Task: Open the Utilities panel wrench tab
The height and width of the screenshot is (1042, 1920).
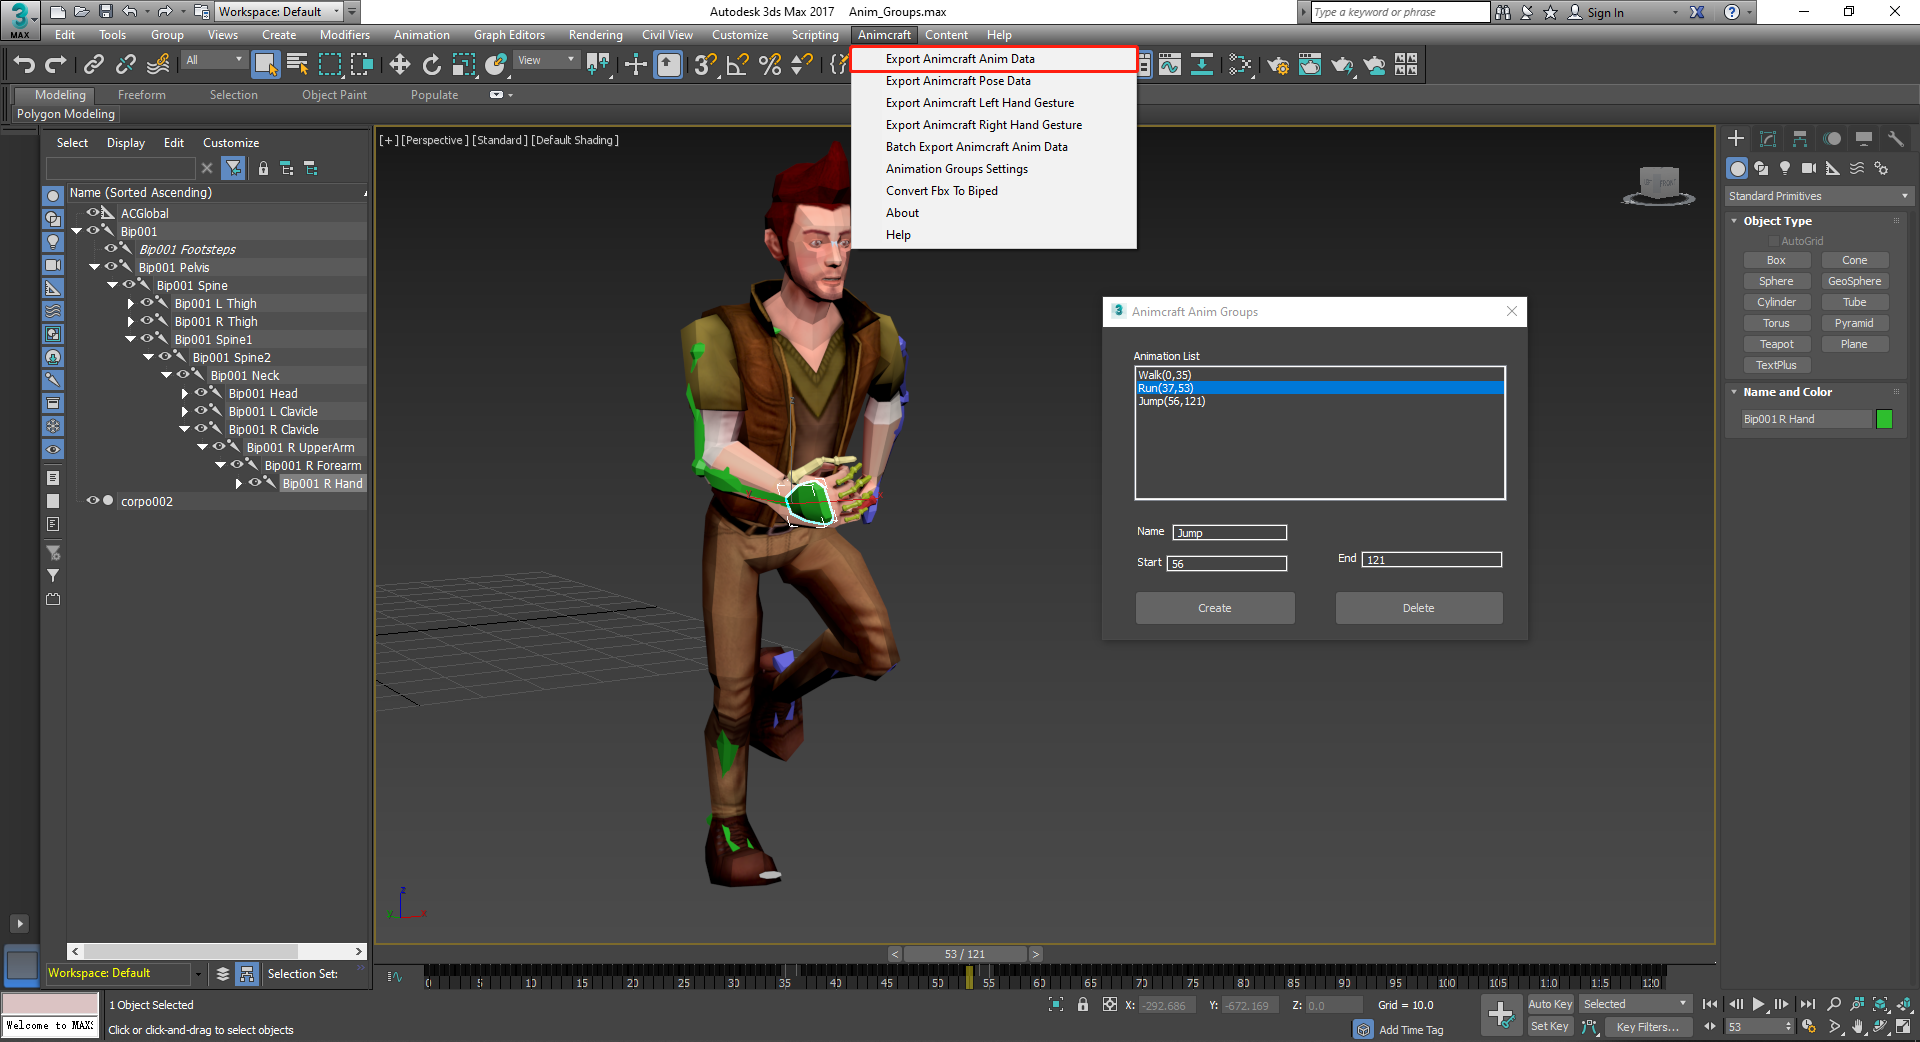Action: coord(1896,139)
